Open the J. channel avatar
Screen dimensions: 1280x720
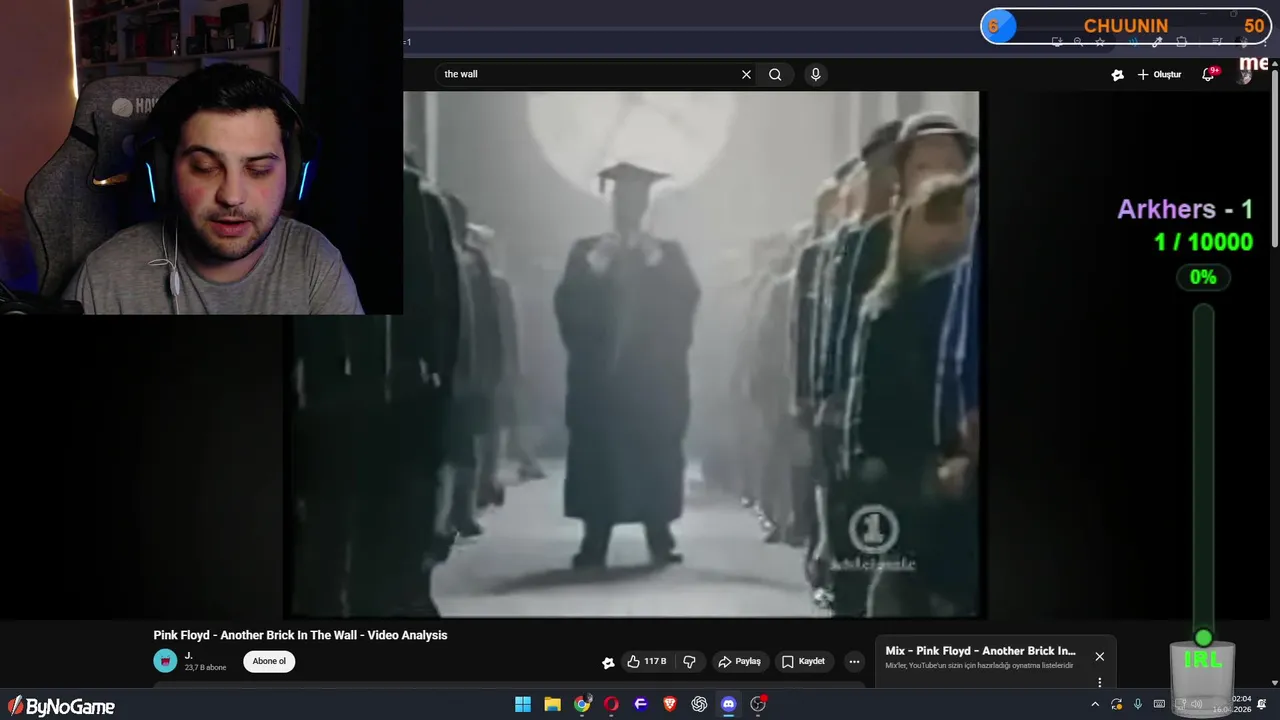point(165,661)
